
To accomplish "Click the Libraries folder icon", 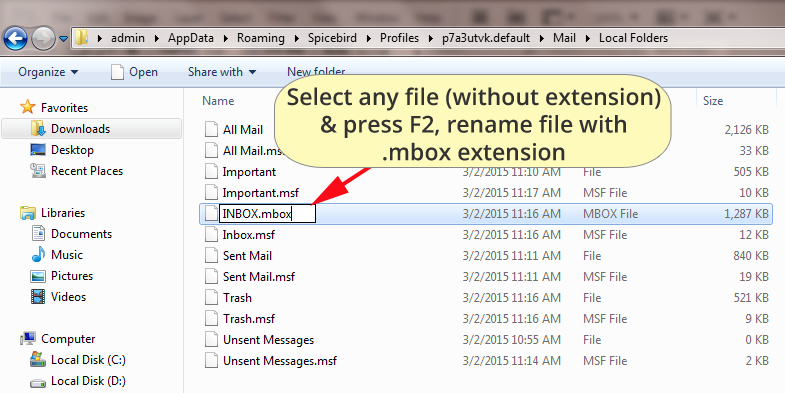I will [28, 213].
